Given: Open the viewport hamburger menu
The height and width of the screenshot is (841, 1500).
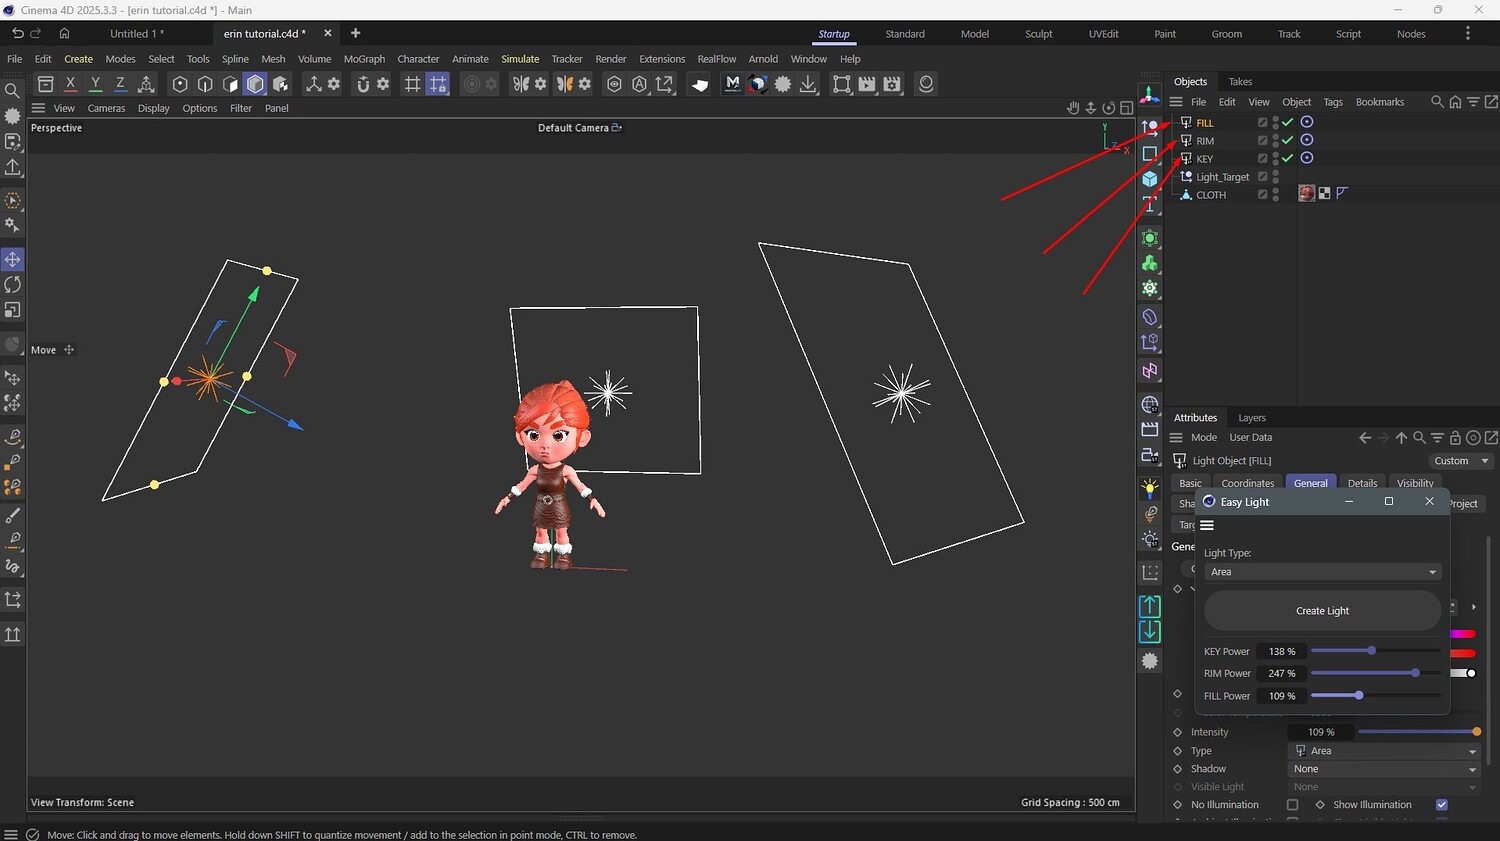Looking at the screenshot, I should tap(38, 108).
